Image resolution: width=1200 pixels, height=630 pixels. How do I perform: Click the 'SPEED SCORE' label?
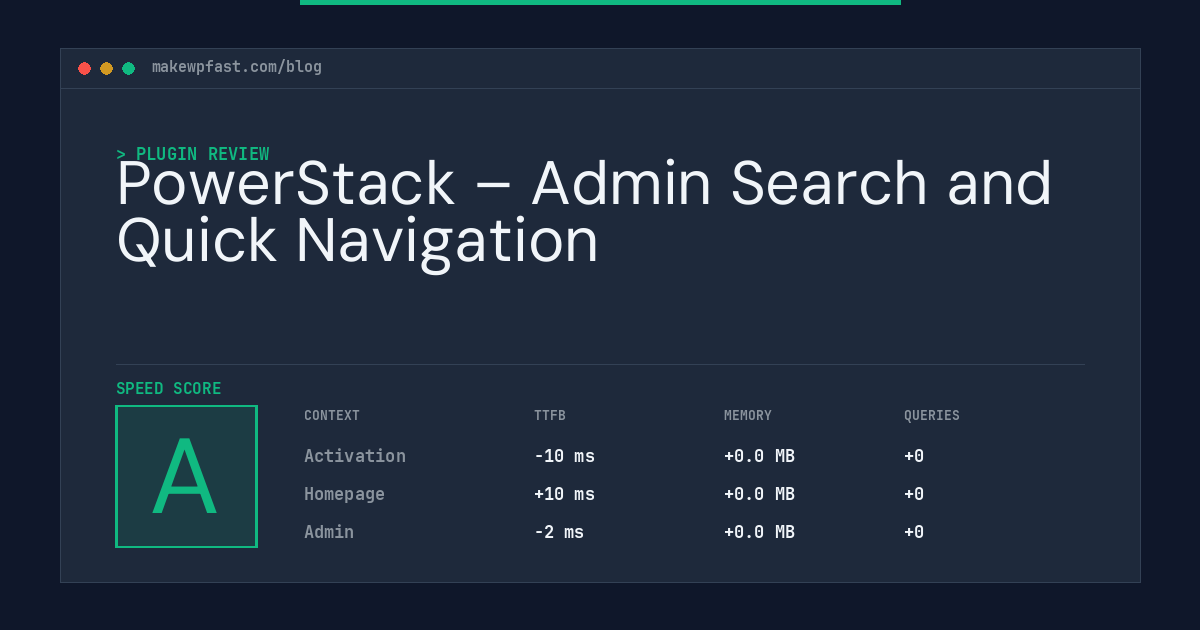click(x=169, y=388)
